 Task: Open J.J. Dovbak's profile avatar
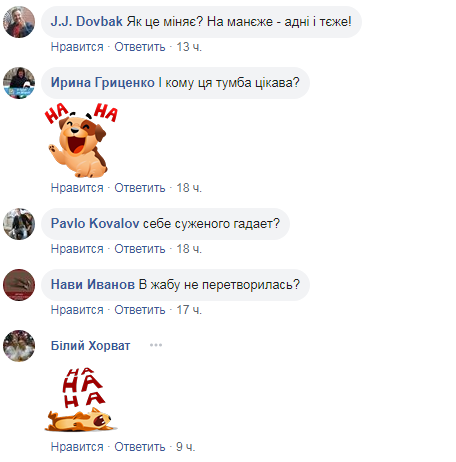pyautogui.click(x=19, y=22)
